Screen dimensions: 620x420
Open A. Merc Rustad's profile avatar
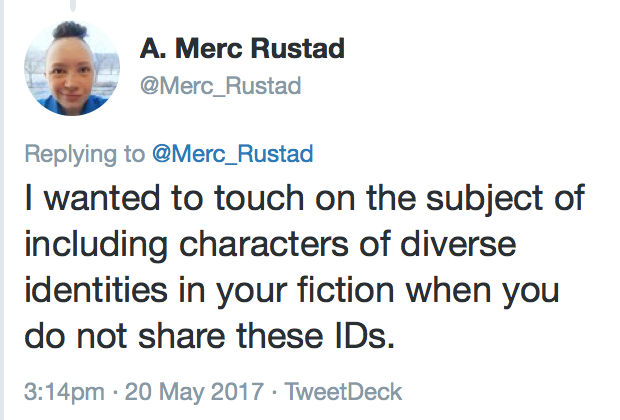coord(68,69)
